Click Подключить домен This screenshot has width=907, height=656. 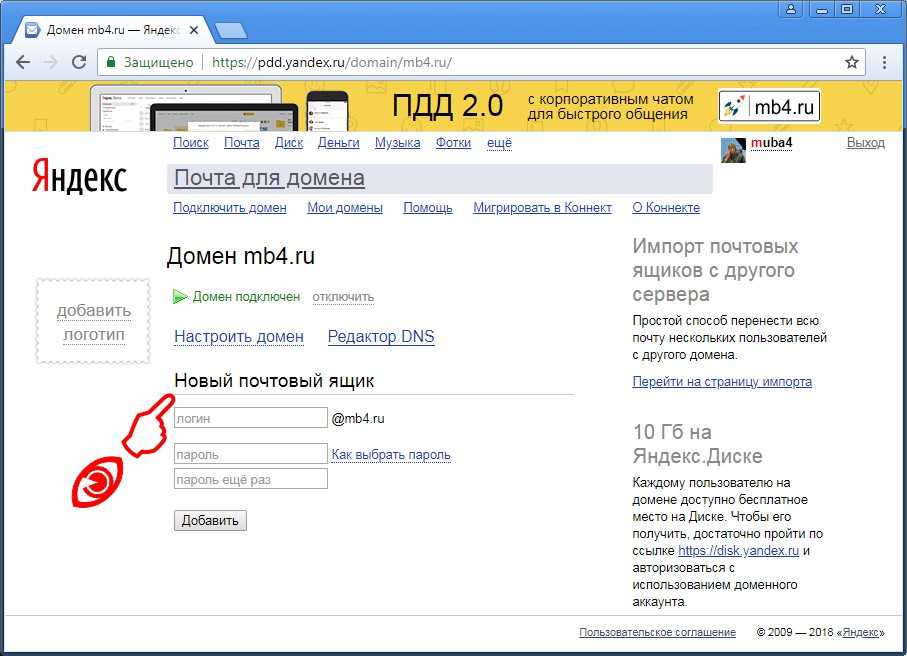click(230, 208)
